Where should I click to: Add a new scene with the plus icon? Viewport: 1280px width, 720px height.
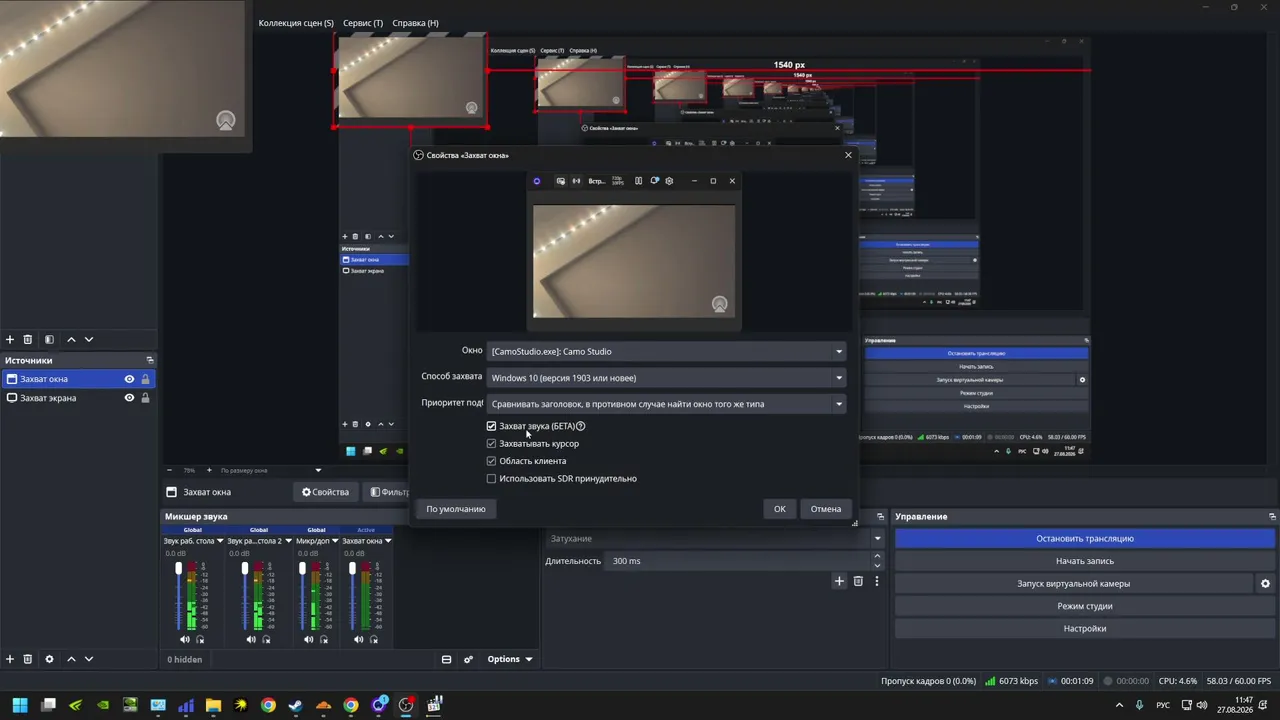tap(10, 340)
